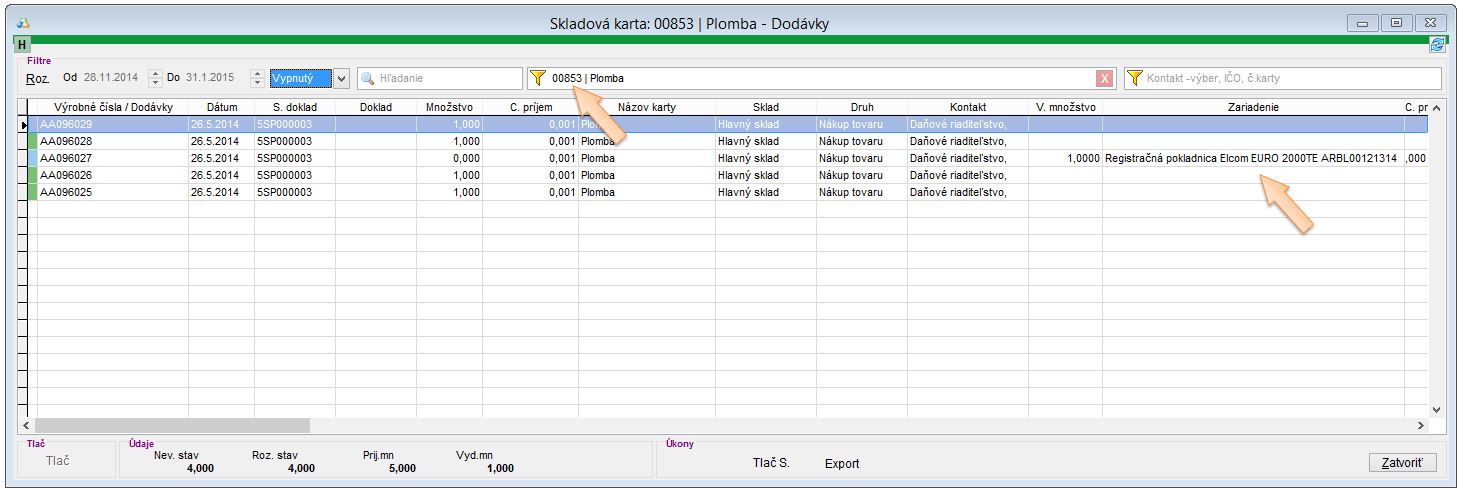This screenshot has width=1463, height=493.
Task: Click the yellow funnel beside 00853 | Plomba
Action: 539,78
